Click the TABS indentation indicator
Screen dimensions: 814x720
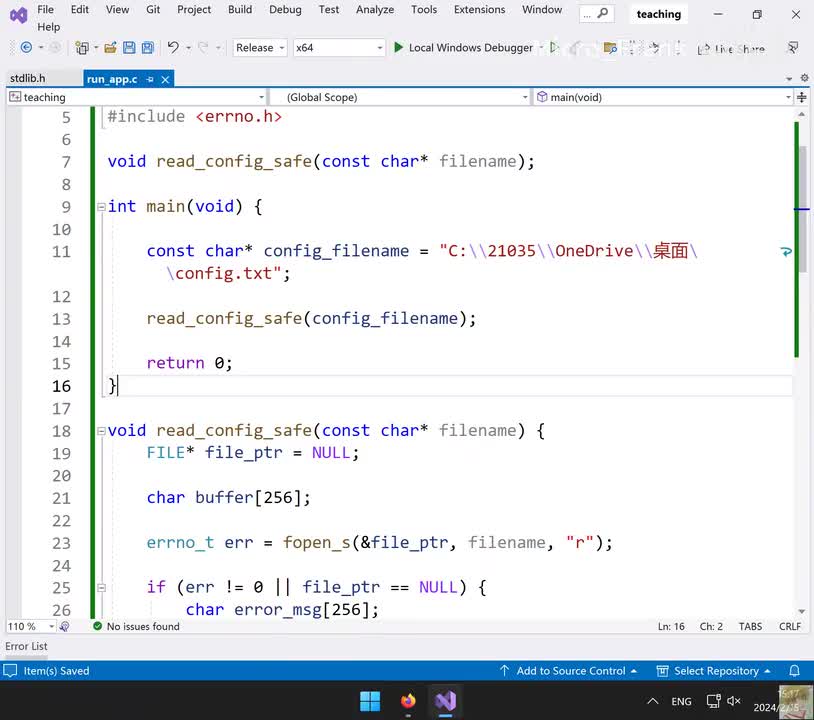750,626
